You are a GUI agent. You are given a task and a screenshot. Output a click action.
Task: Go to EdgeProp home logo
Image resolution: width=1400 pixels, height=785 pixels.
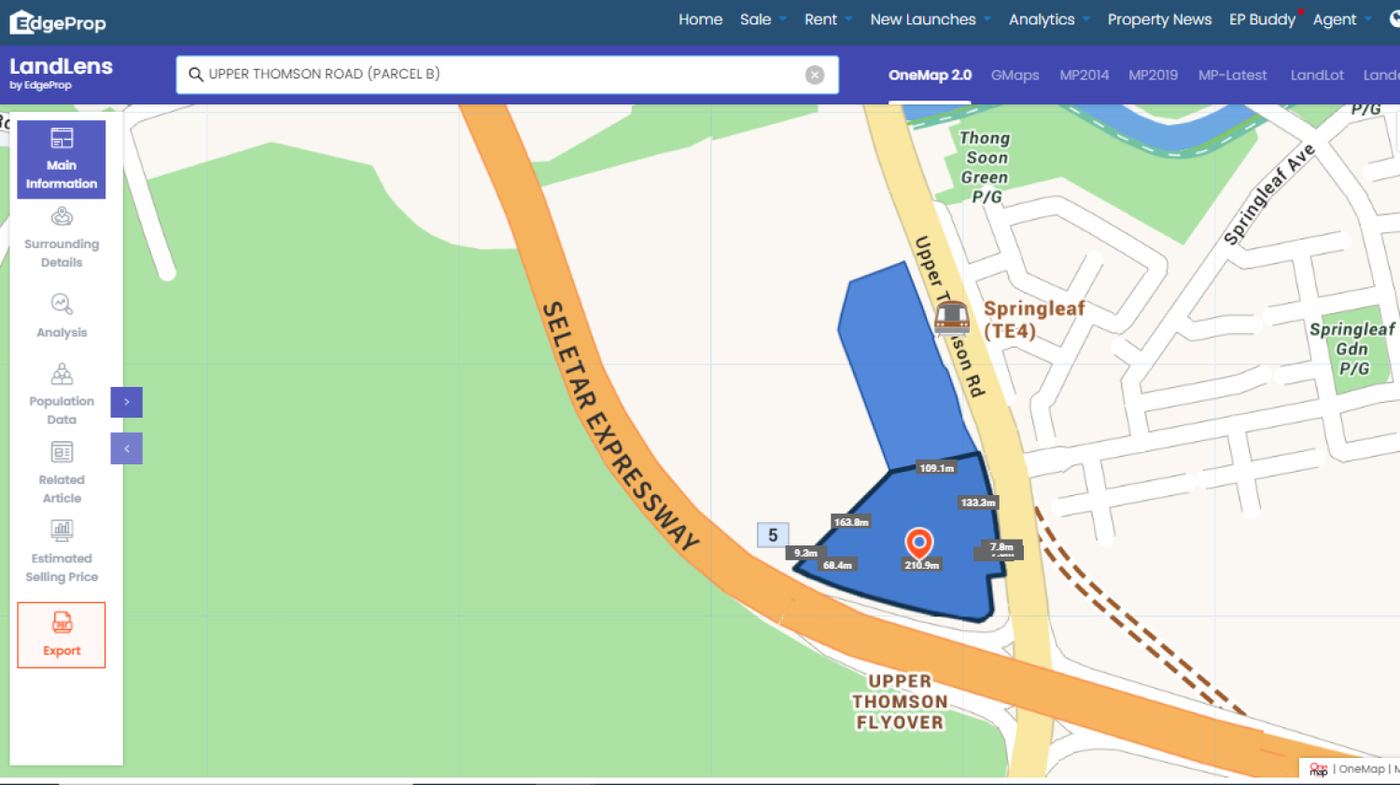coord(57,21)
